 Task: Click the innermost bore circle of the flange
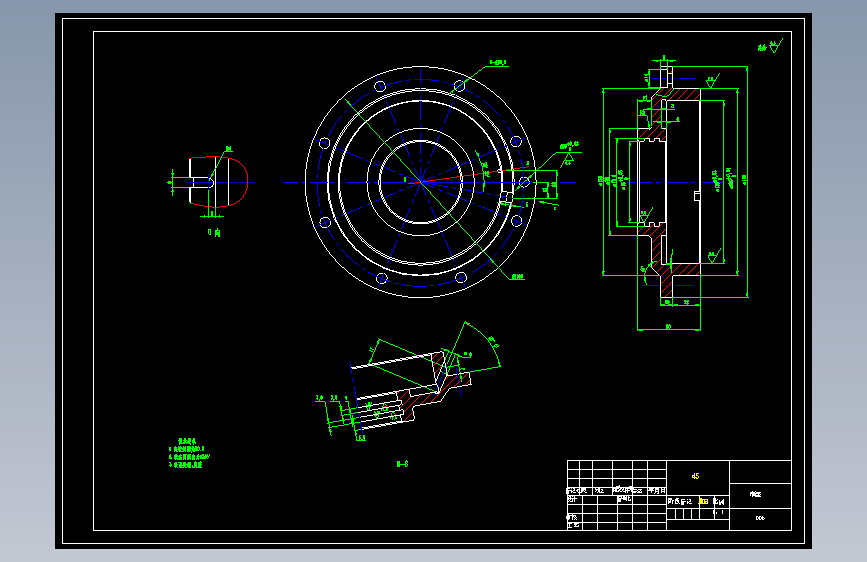click(x=421, y=182)
